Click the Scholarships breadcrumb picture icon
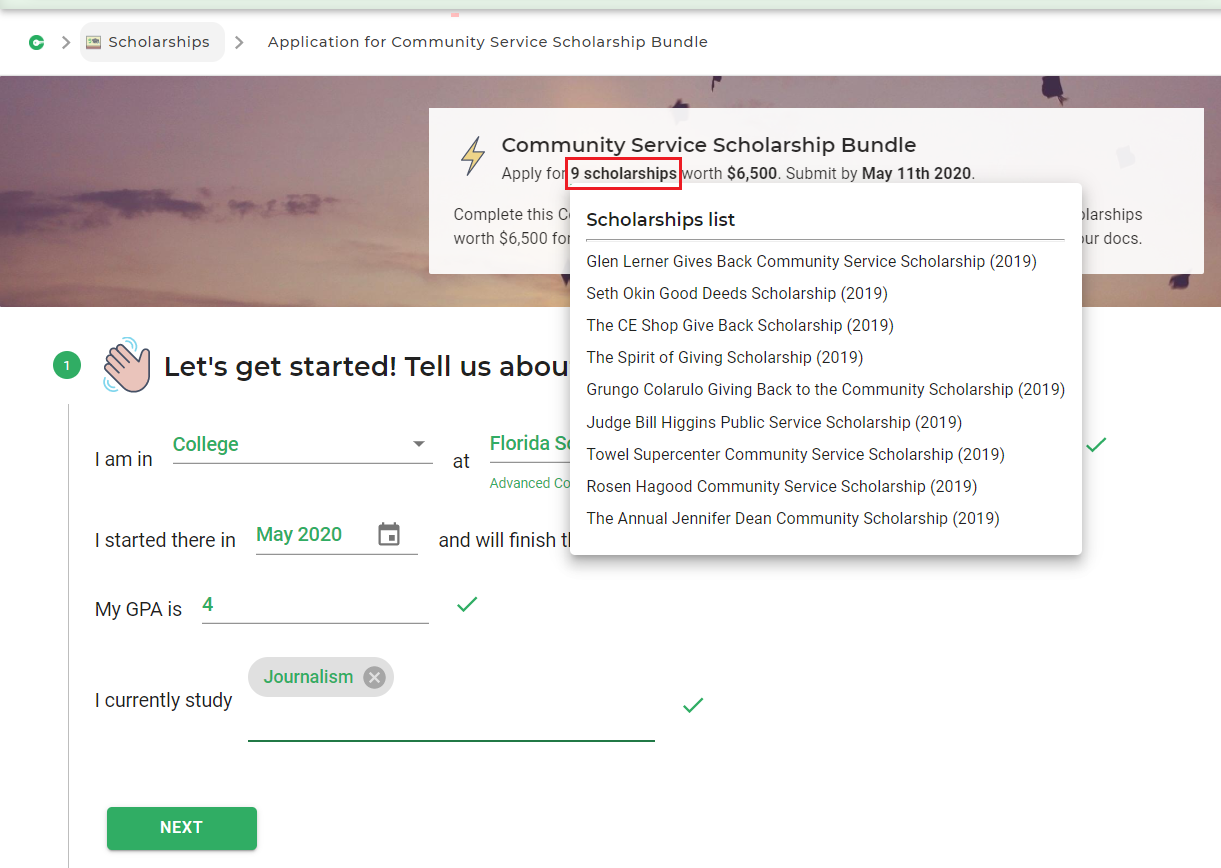The image size is (1221, 868). click(94, 42)
